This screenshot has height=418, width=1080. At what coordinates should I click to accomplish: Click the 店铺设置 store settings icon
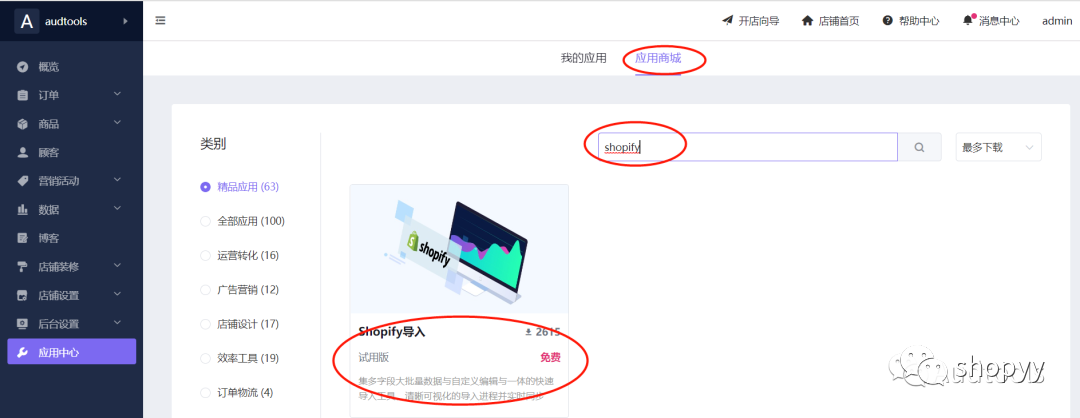[23, 295]
